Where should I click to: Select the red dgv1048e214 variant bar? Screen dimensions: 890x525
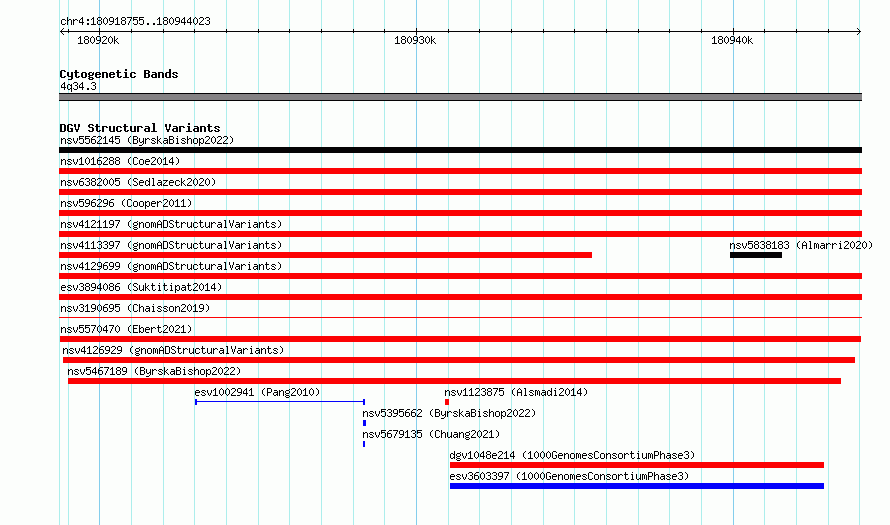637,465
